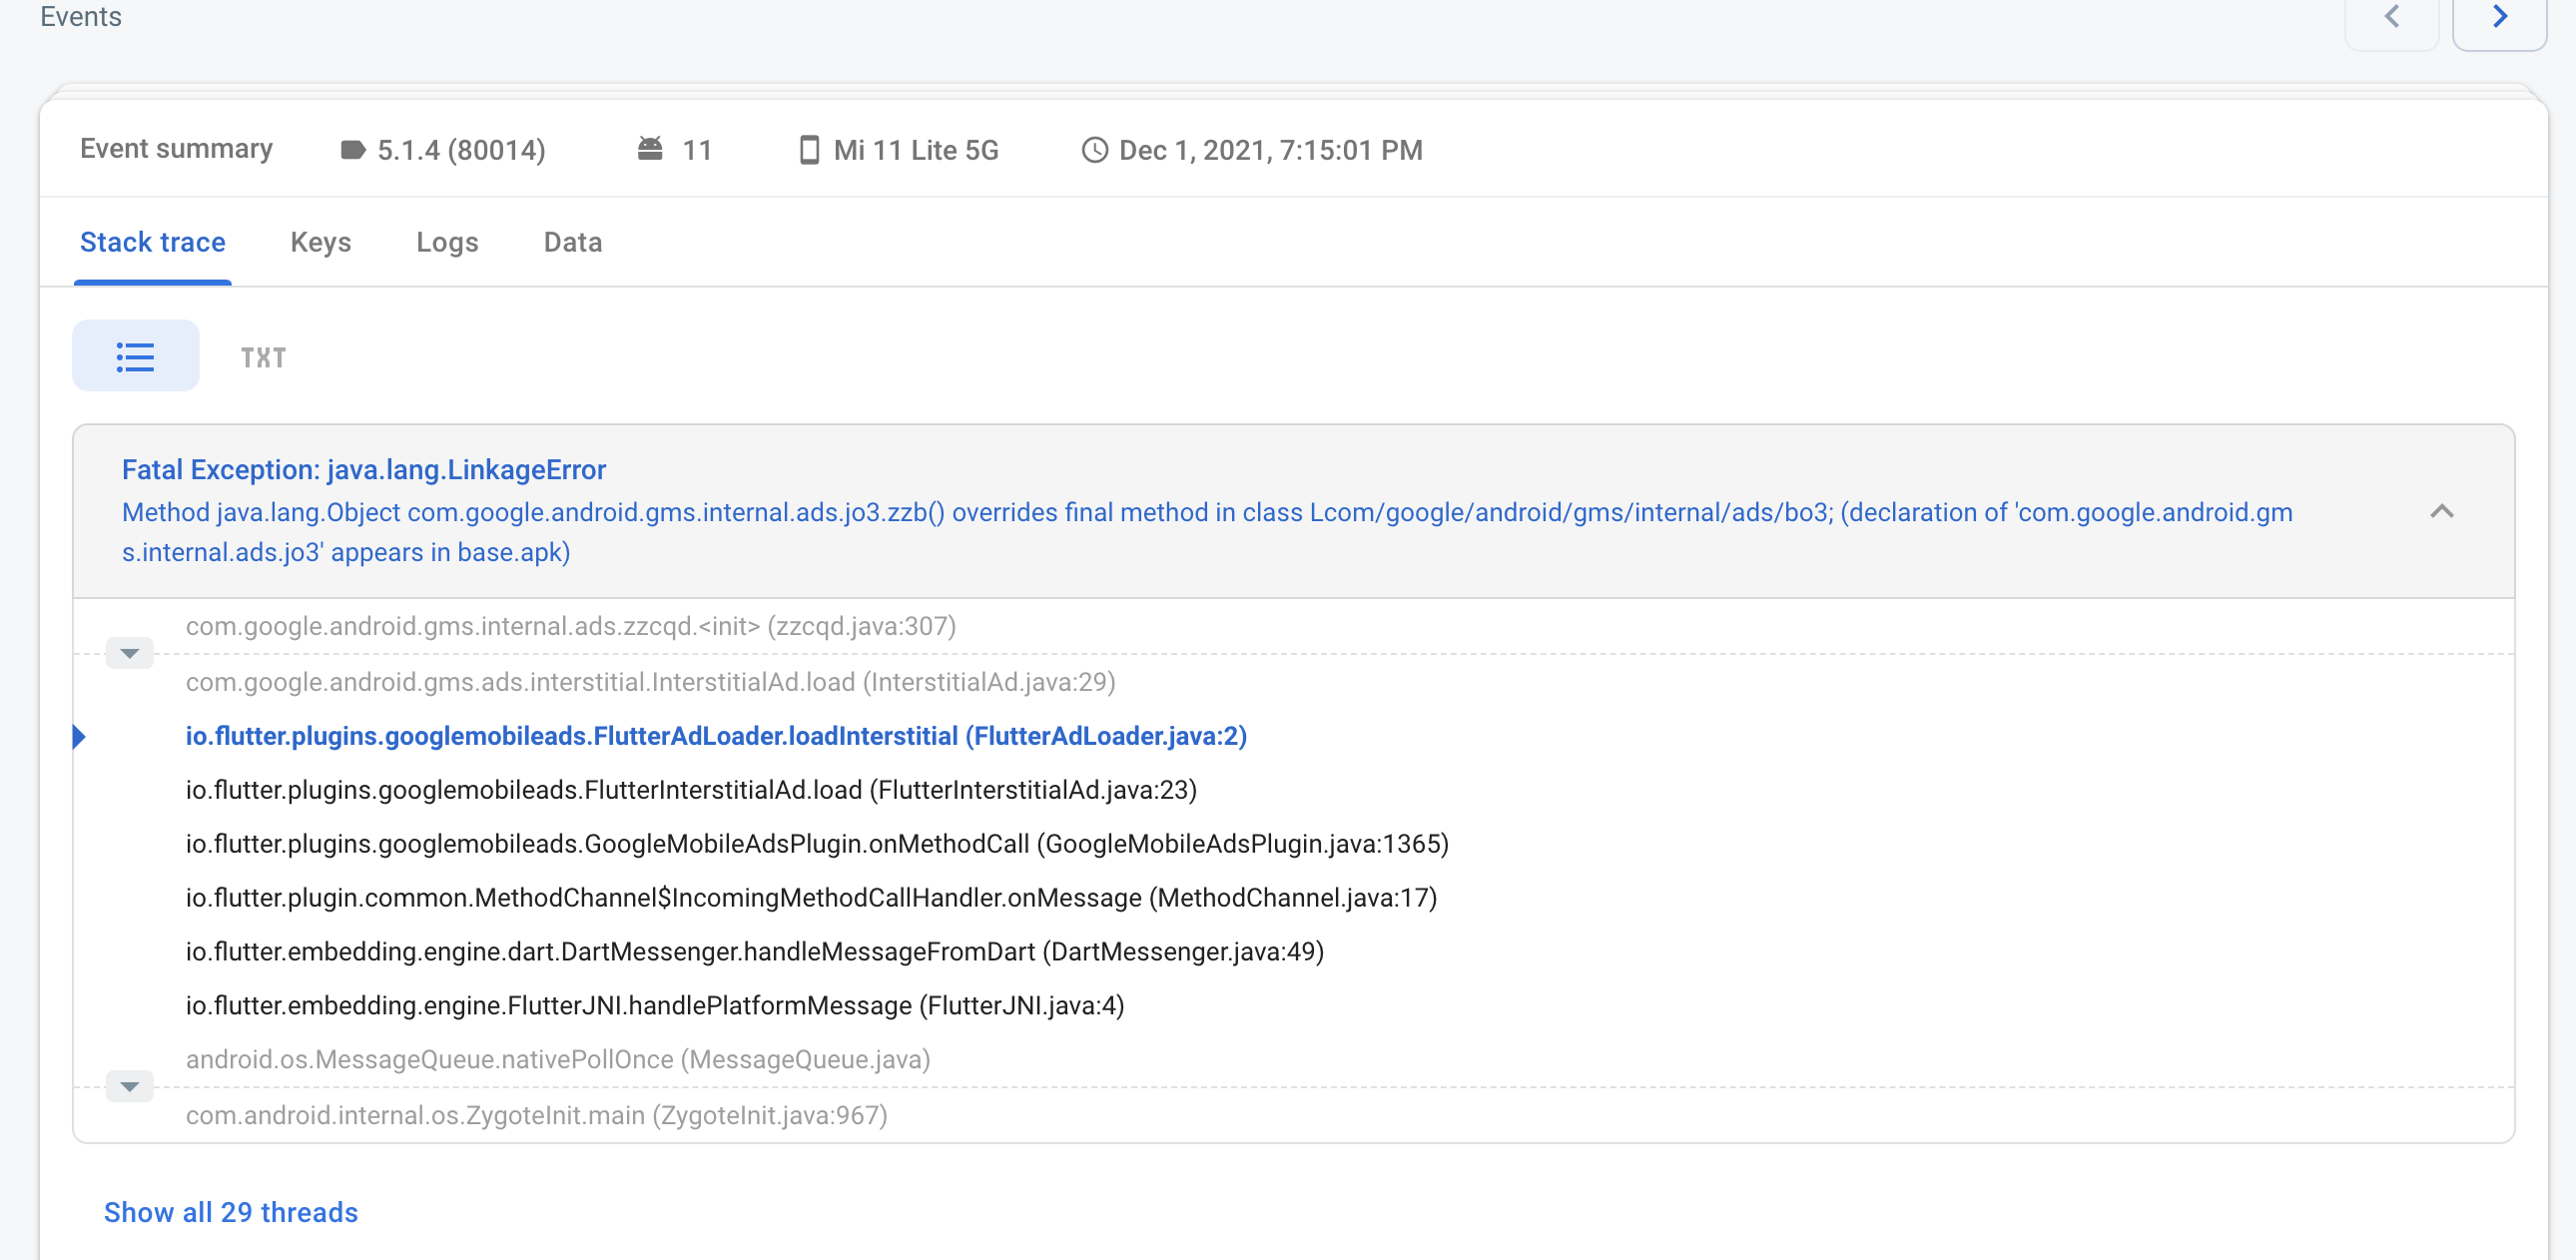Click the crash marker arrow beside FlutterAdLoader frame

pyautogui.click(x=80, y=736)
